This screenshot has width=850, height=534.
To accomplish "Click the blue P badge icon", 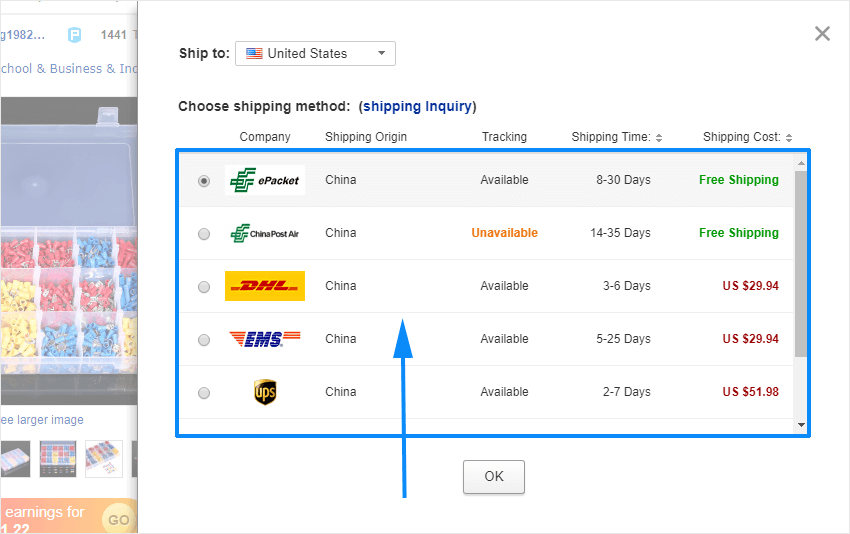I will pyautogui.click(x=74, y=36).
